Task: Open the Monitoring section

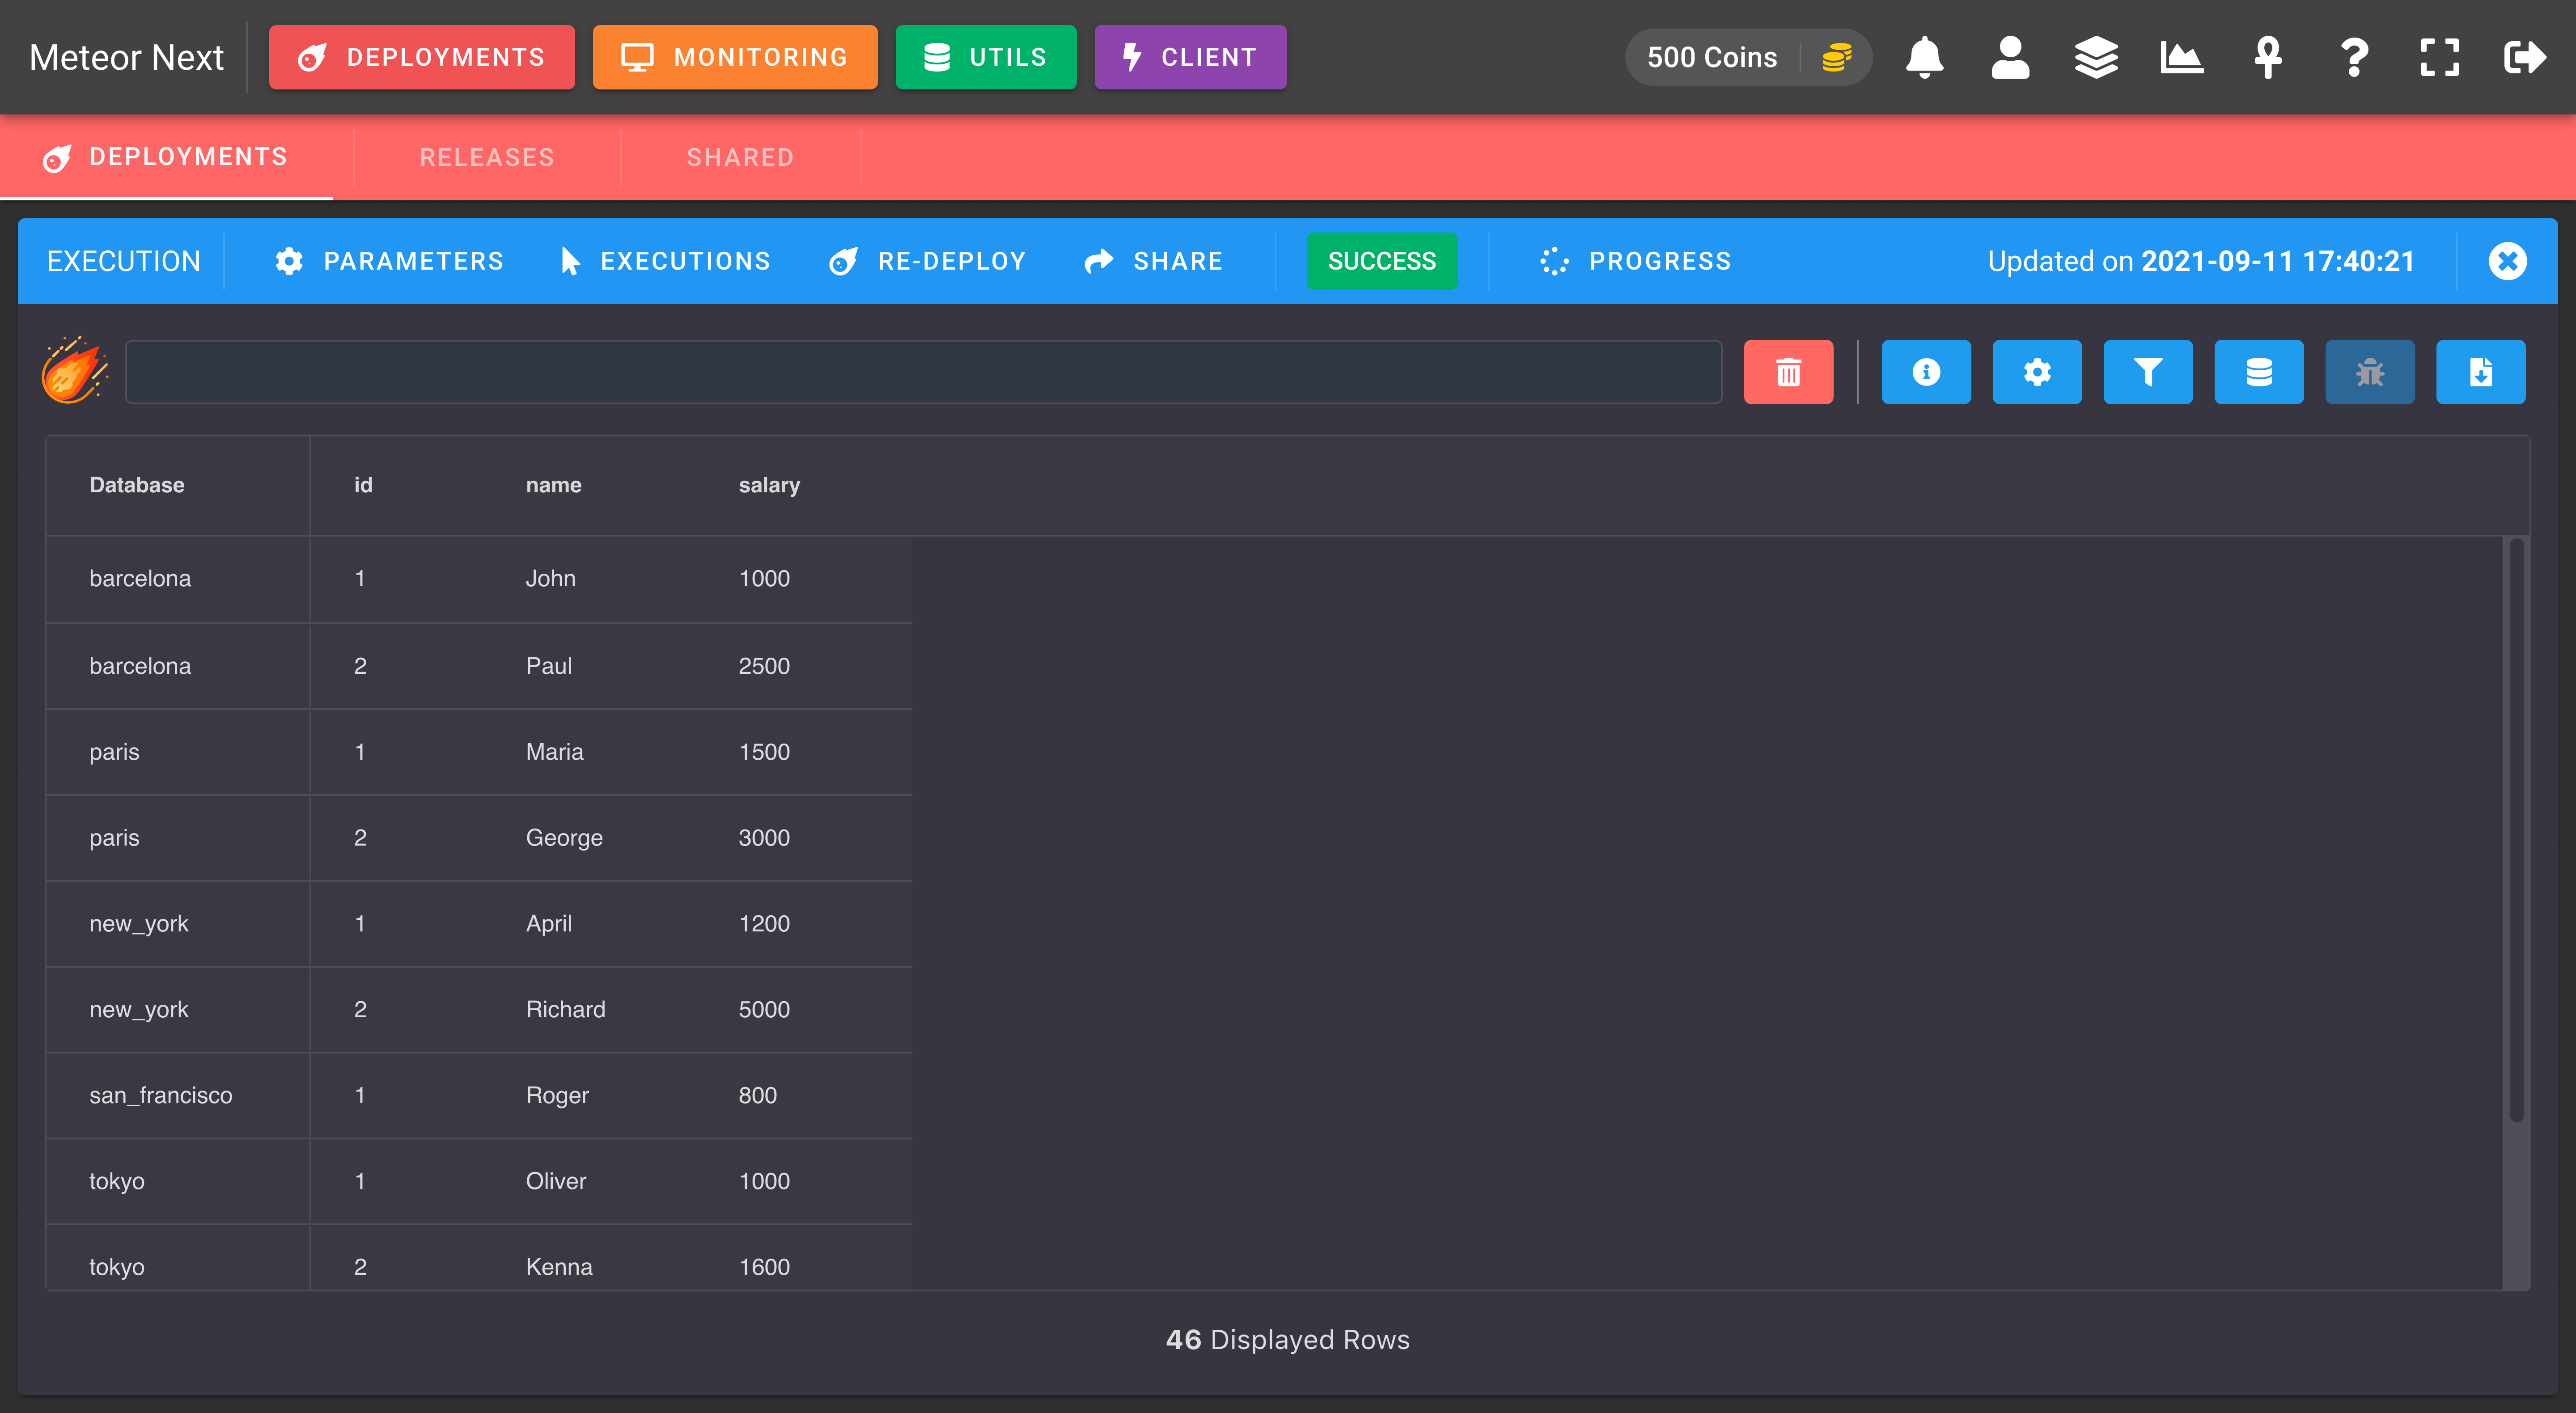Action: tap(735, 57)
